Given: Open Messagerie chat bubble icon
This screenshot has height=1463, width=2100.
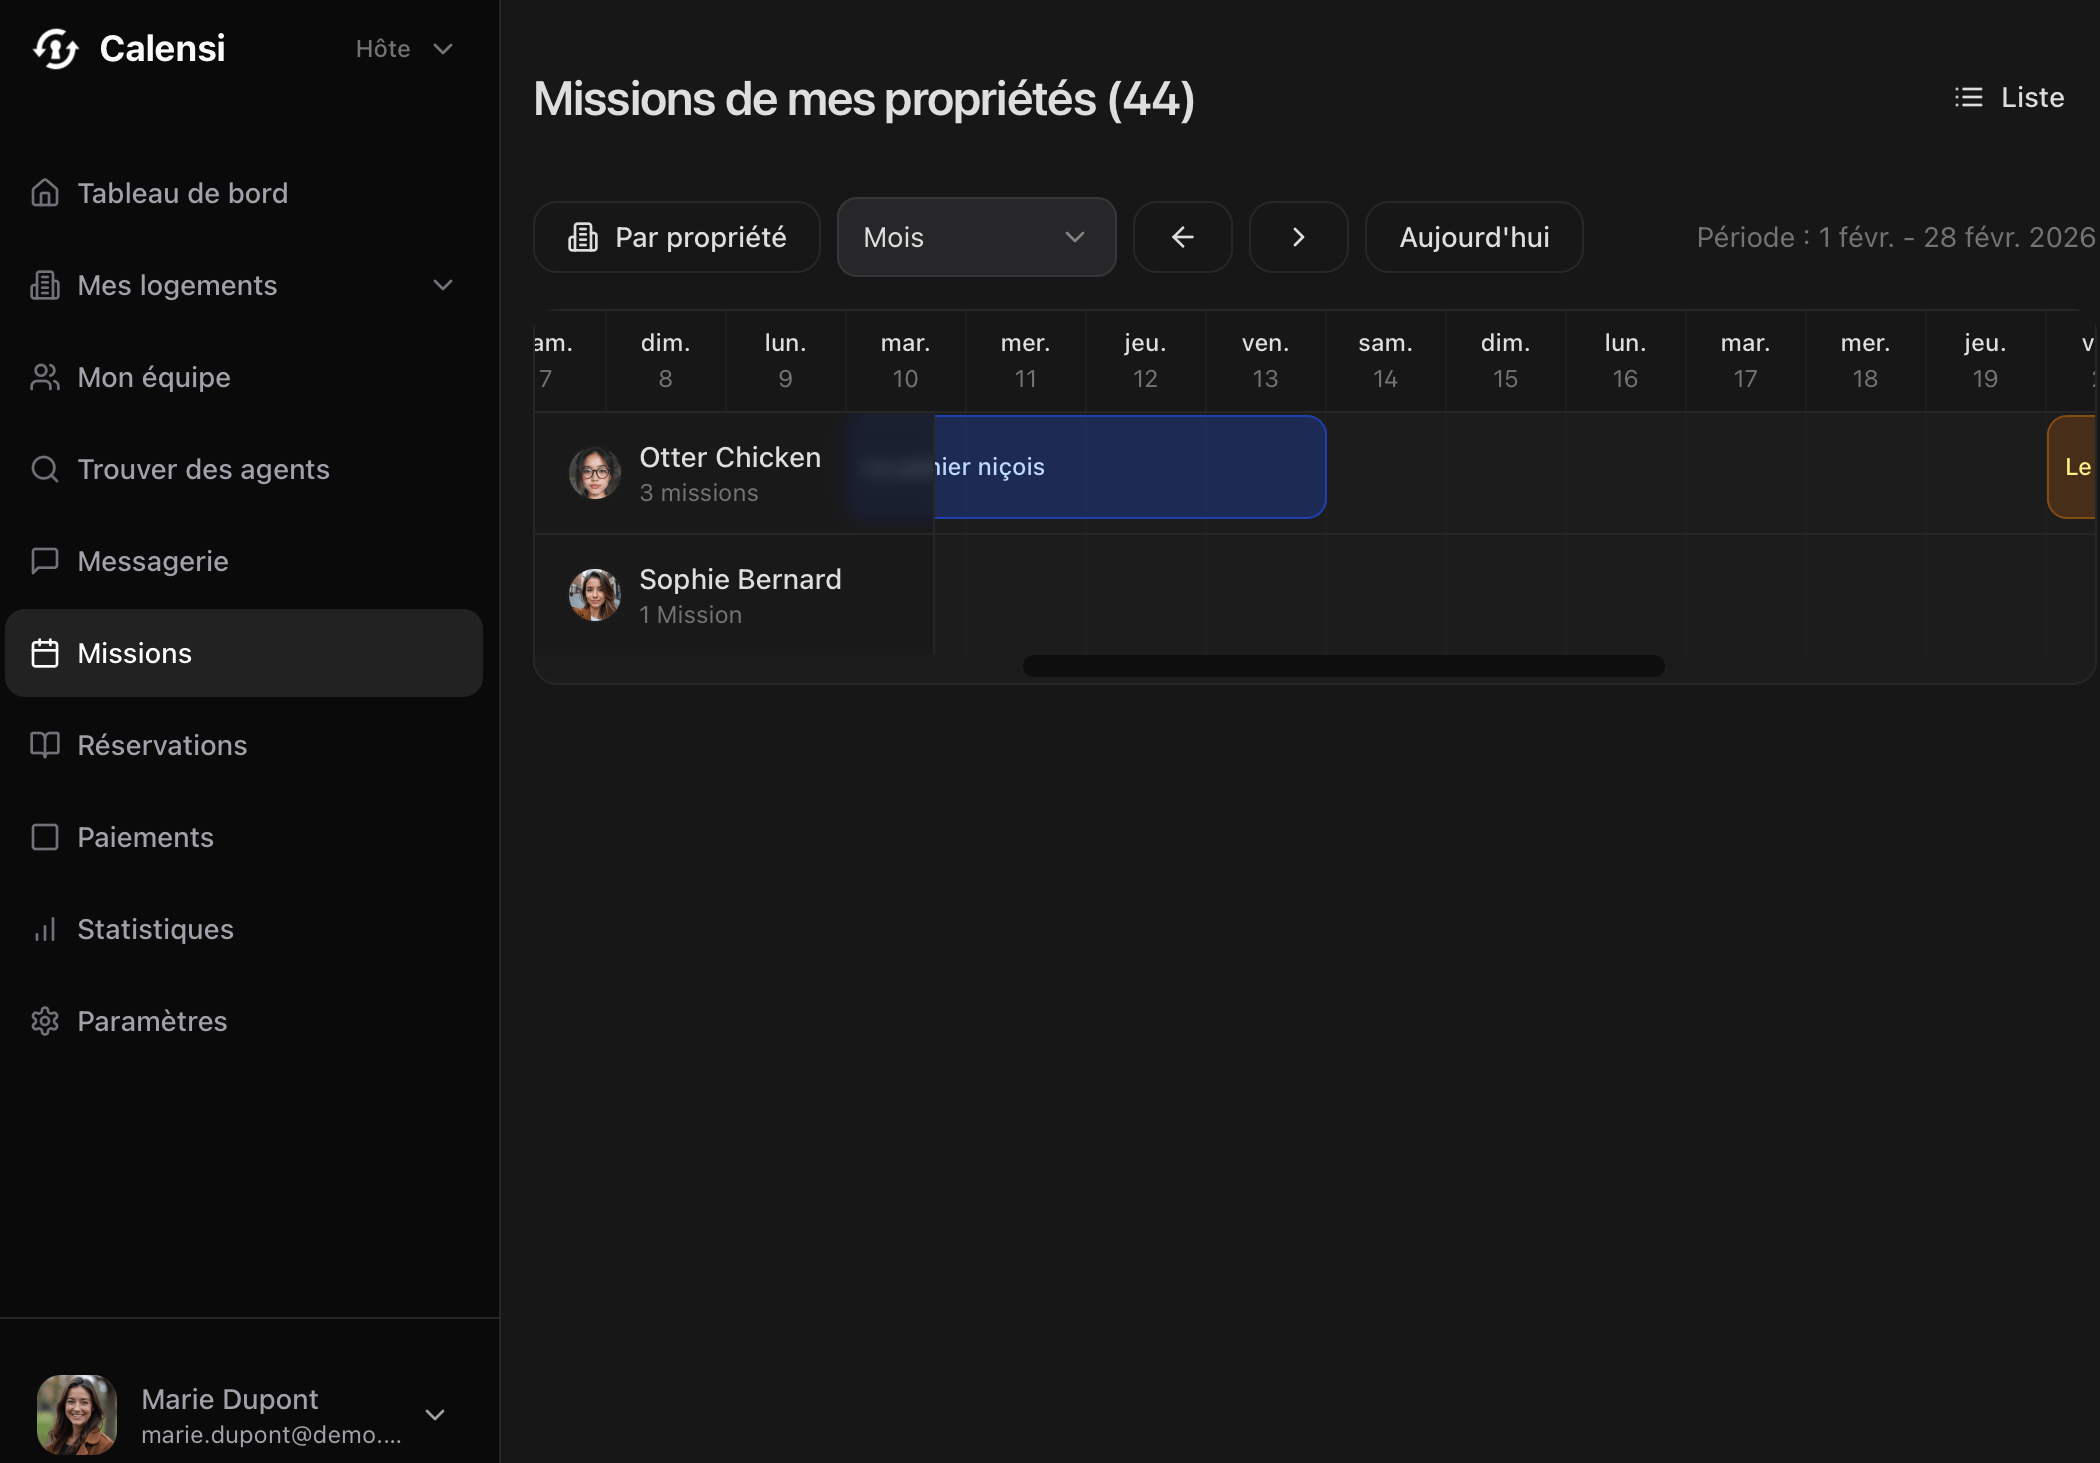Looking at the screenshot, I should point(45,561).
